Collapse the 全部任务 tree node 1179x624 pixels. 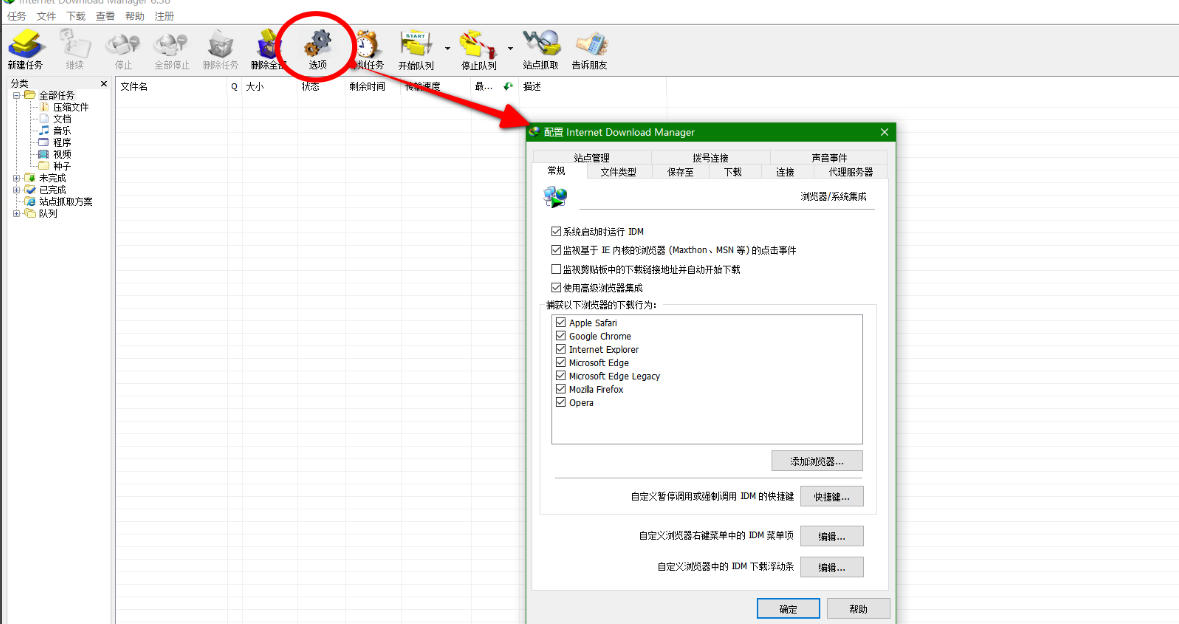(x=17, y=95)
